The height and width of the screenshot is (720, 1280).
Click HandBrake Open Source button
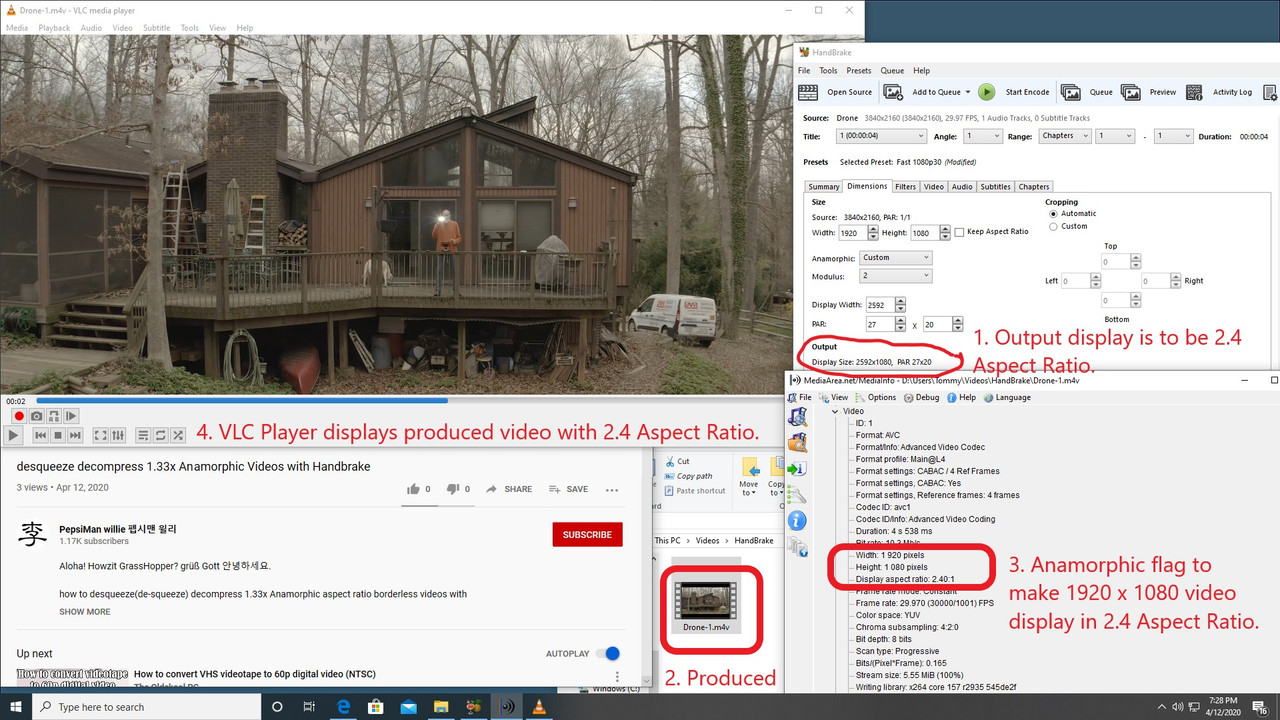click(x=837, y=92)
